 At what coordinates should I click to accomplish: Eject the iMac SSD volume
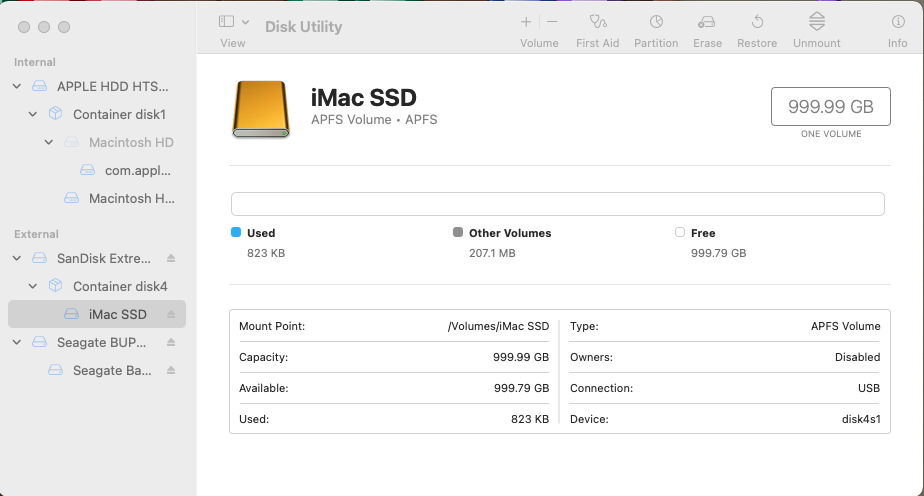[171, 314]
